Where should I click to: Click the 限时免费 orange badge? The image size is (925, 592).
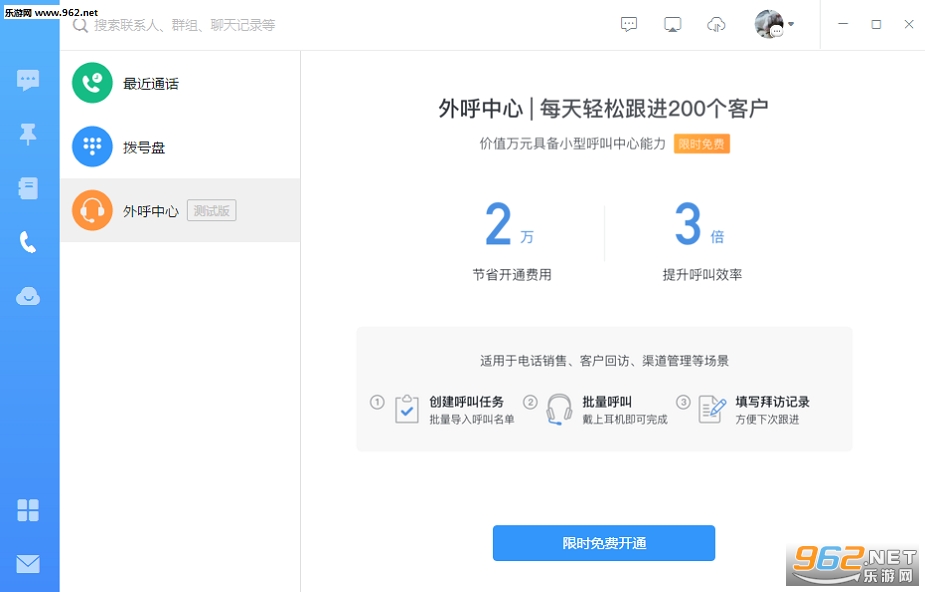click(x=701, y=144)
